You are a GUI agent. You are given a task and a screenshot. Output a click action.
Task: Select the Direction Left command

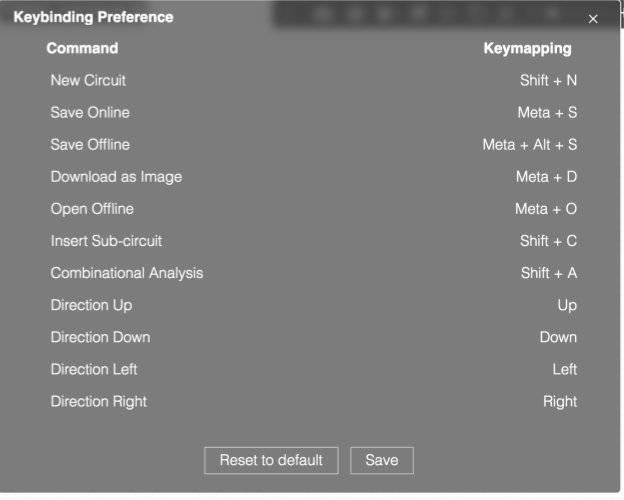pyautogui.click(x=94, y=369)
